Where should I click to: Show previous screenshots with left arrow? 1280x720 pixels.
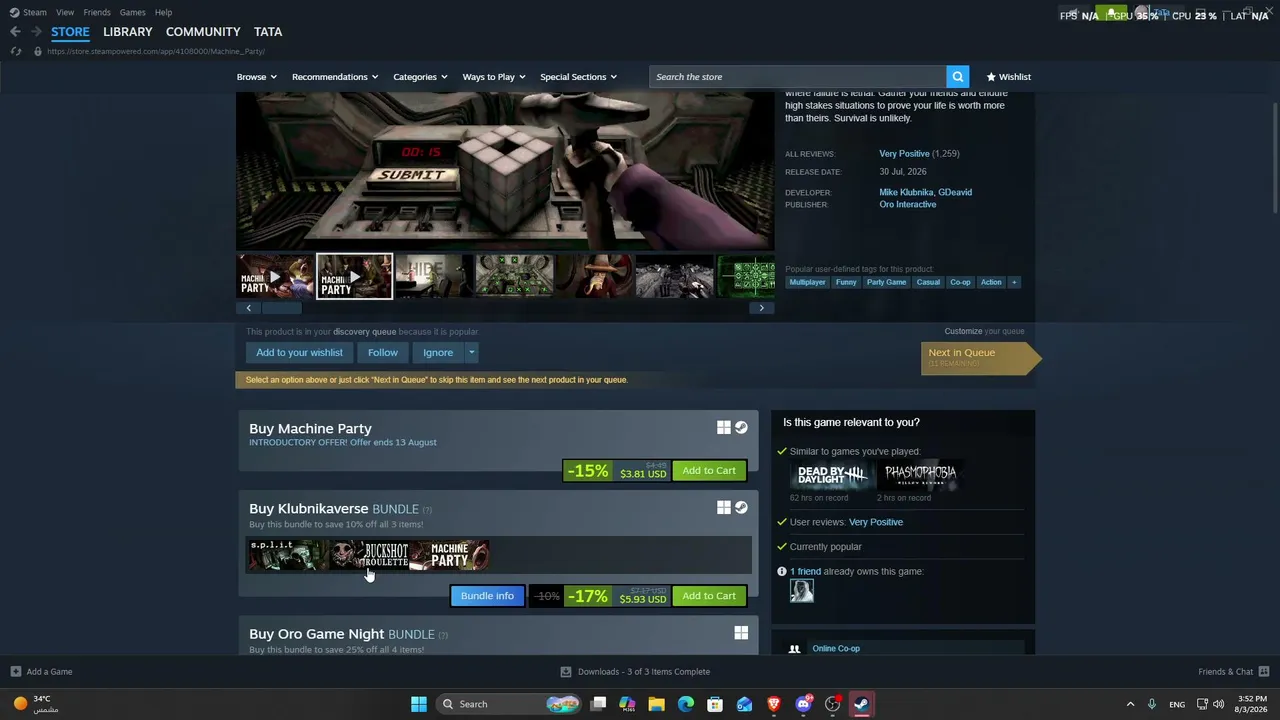tap(249, 308)
